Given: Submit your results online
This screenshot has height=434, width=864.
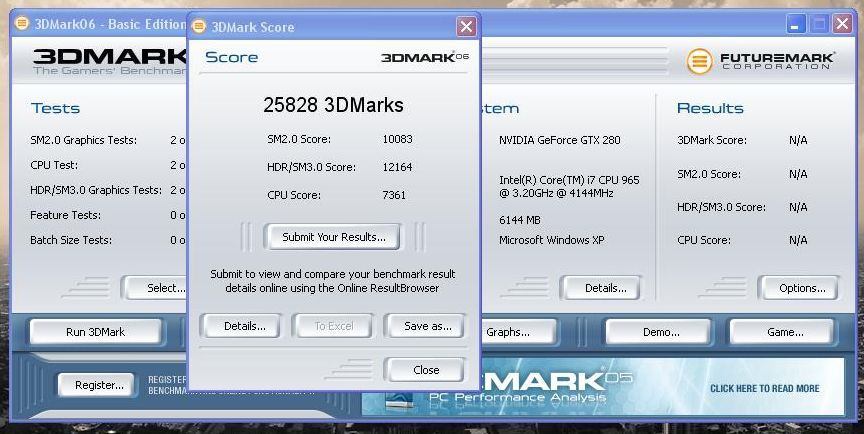Looking at the screenshot, I should tap(333, 237).
